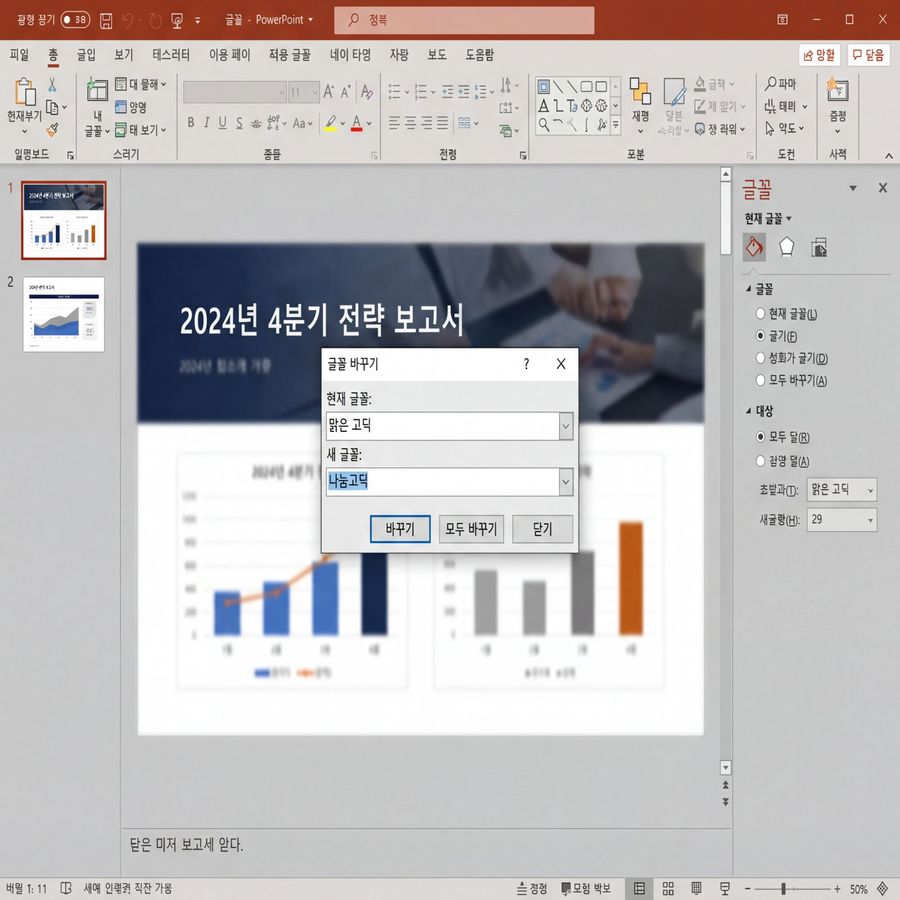Open the 현재 글꼴 dropdown in dialog
Viewport: 900px width, 900px height.
coord(565,426)
